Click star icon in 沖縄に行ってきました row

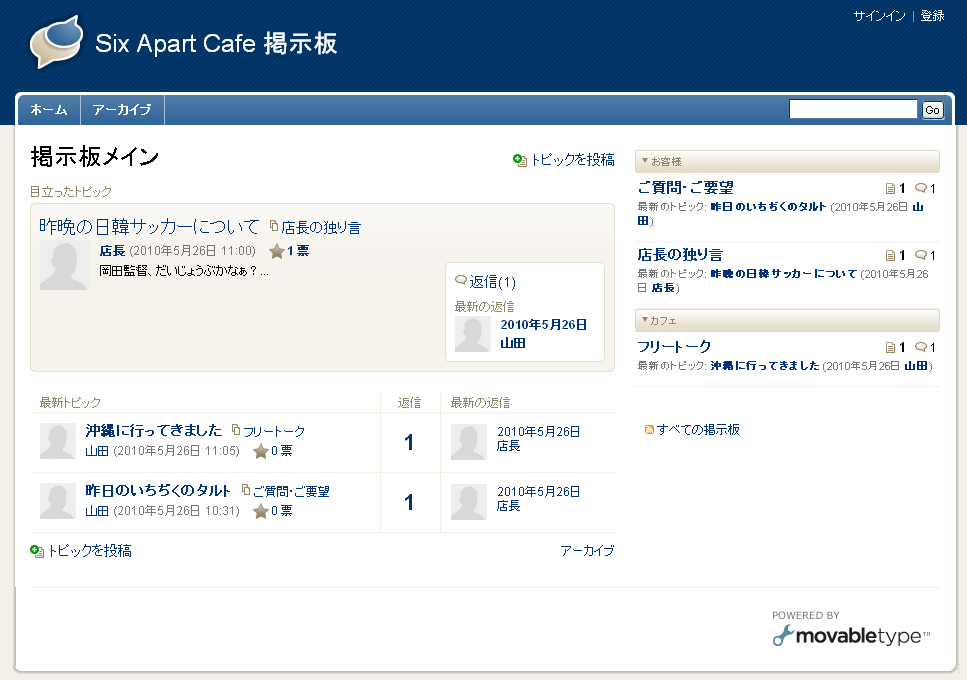click(261, 451)
